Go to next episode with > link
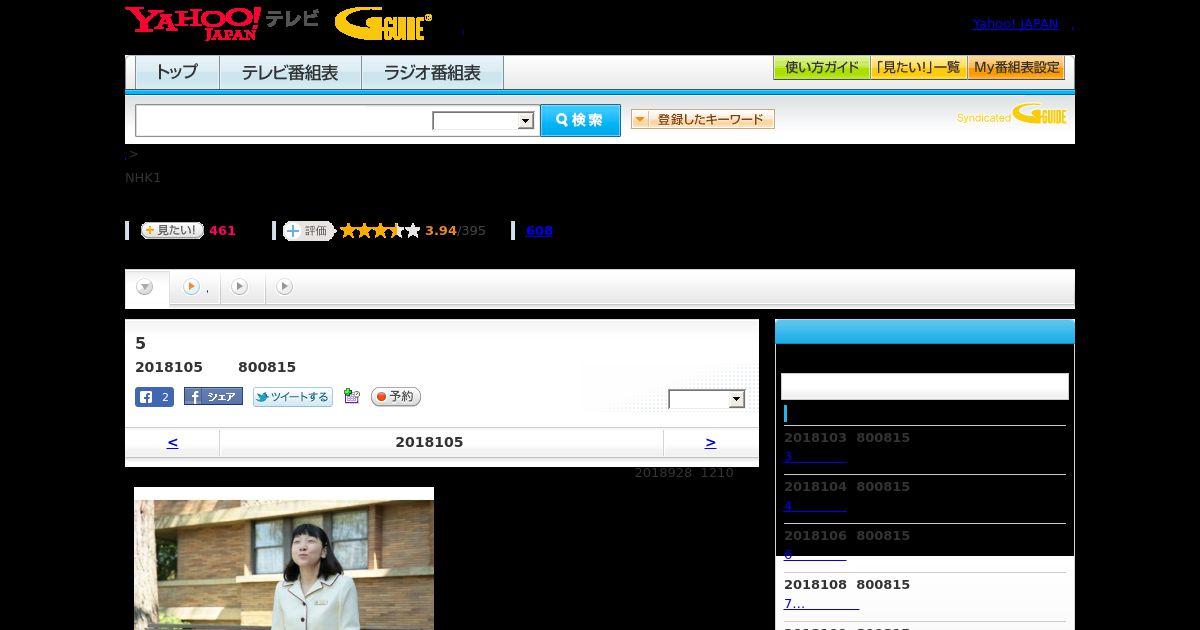This screenshot has height=630, width=1200. click(710, 442)
